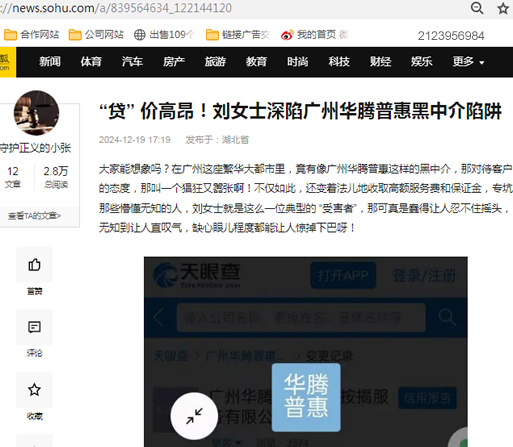Click the number 2123956984 text
This screenshot has width=513, height=447.
click(x=451, y=36)
